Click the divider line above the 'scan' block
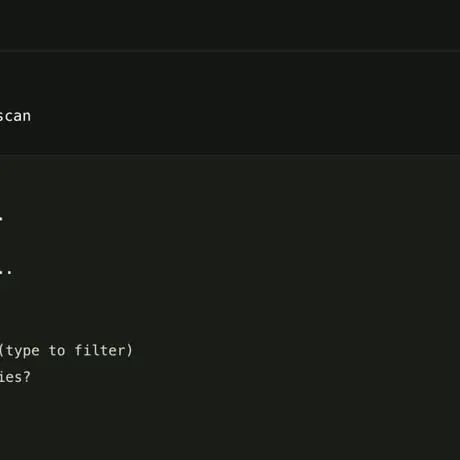Viewport: 460px width, 460px height. coord(230,51)
